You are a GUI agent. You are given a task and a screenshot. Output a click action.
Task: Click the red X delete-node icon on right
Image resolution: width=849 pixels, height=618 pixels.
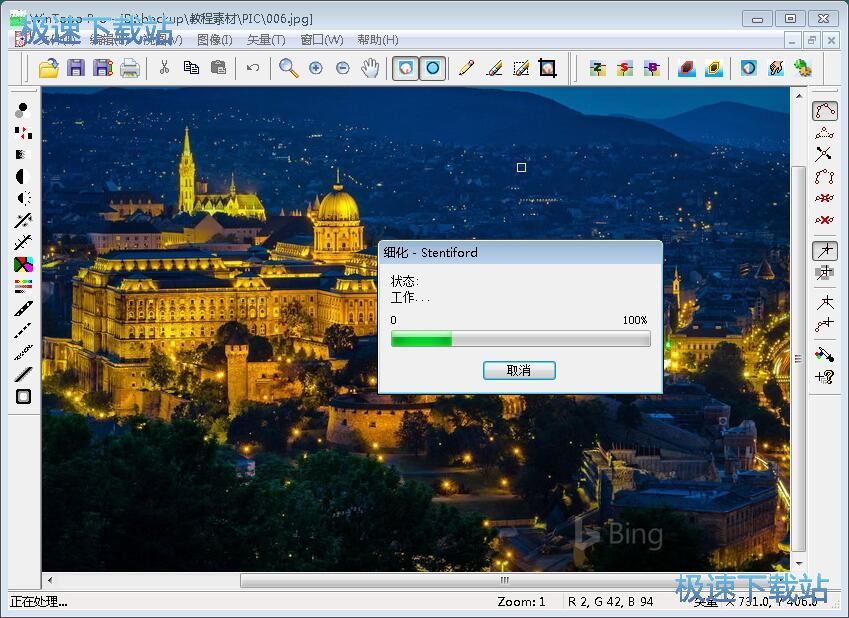coord(824,219)
